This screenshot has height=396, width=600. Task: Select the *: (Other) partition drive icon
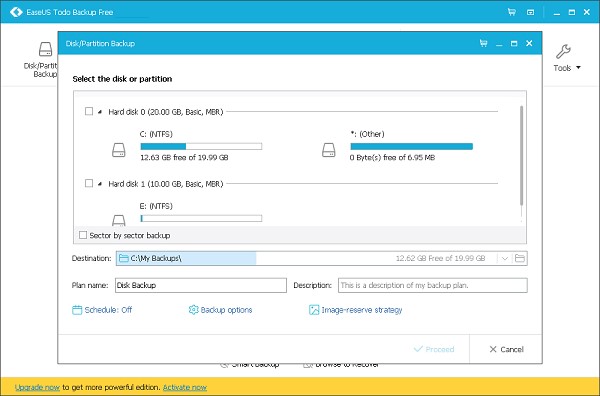click(x=329, y=150)
